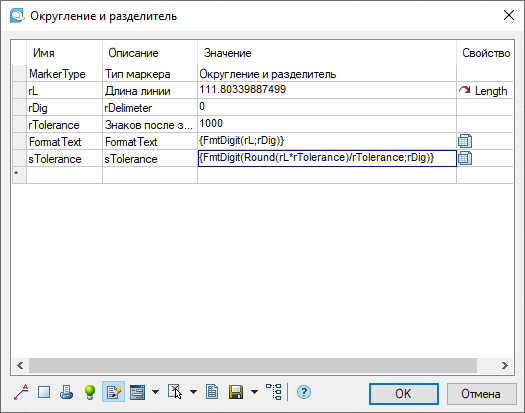525x413 pixels.
Task: Open the tree structure icon
Action: [x=274, y=392]
